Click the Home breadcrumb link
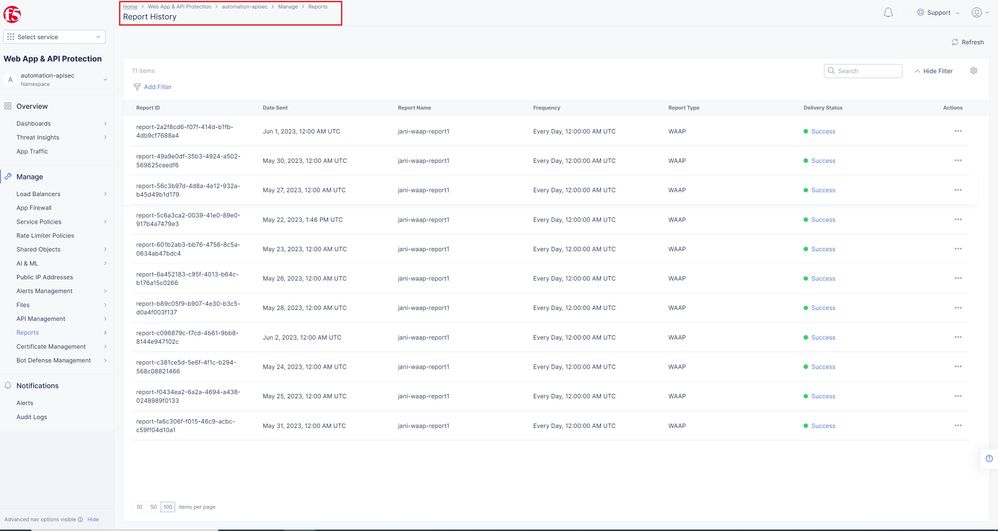998x531 pixels. [130, 7]
